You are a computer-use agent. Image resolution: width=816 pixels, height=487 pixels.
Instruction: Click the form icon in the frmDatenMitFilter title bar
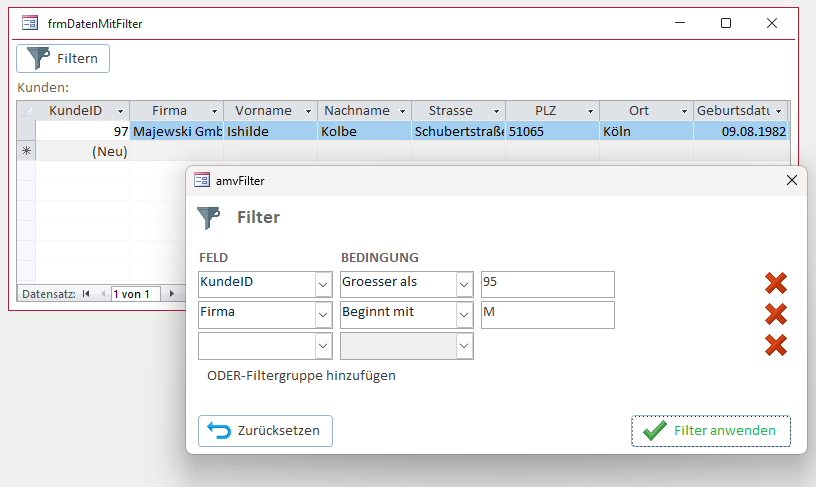(30, 23)
